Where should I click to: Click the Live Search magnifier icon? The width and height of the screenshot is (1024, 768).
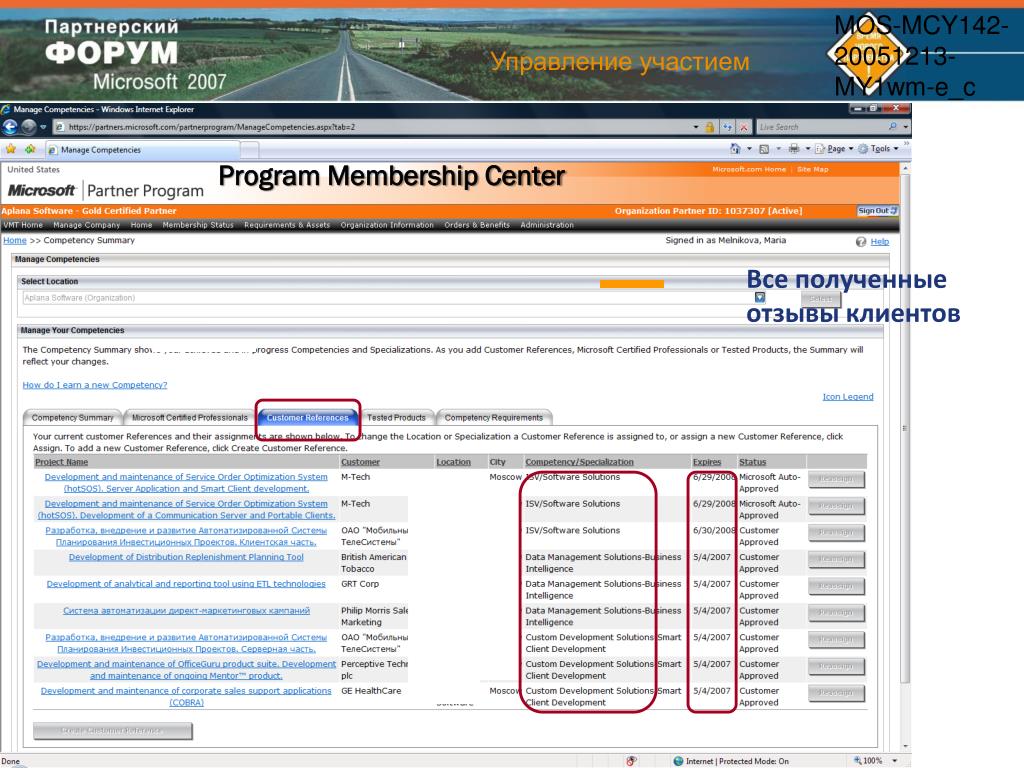[x=893, y=127]
